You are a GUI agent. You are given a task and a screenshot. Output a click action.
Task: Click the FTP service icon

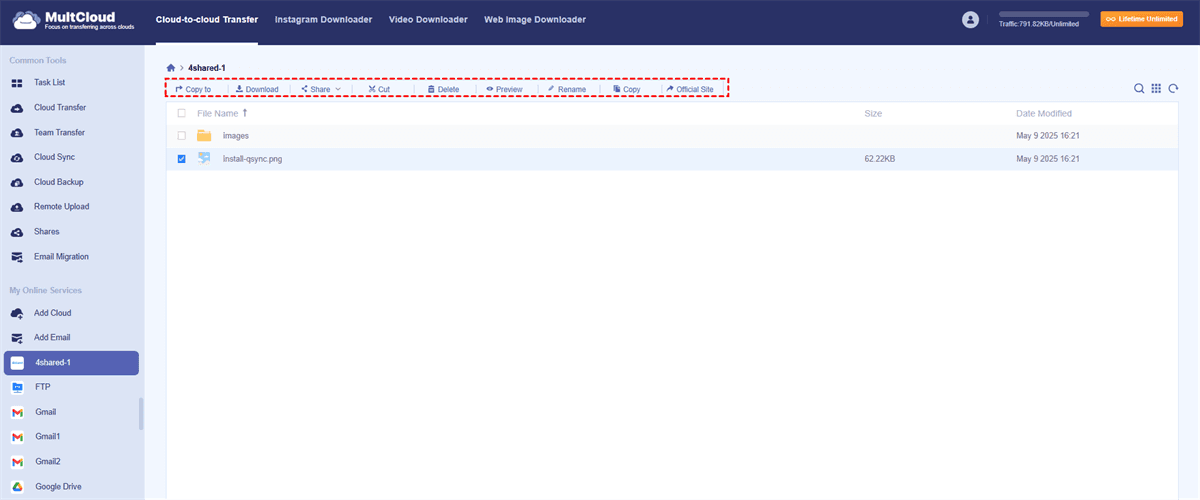(17, 387)
